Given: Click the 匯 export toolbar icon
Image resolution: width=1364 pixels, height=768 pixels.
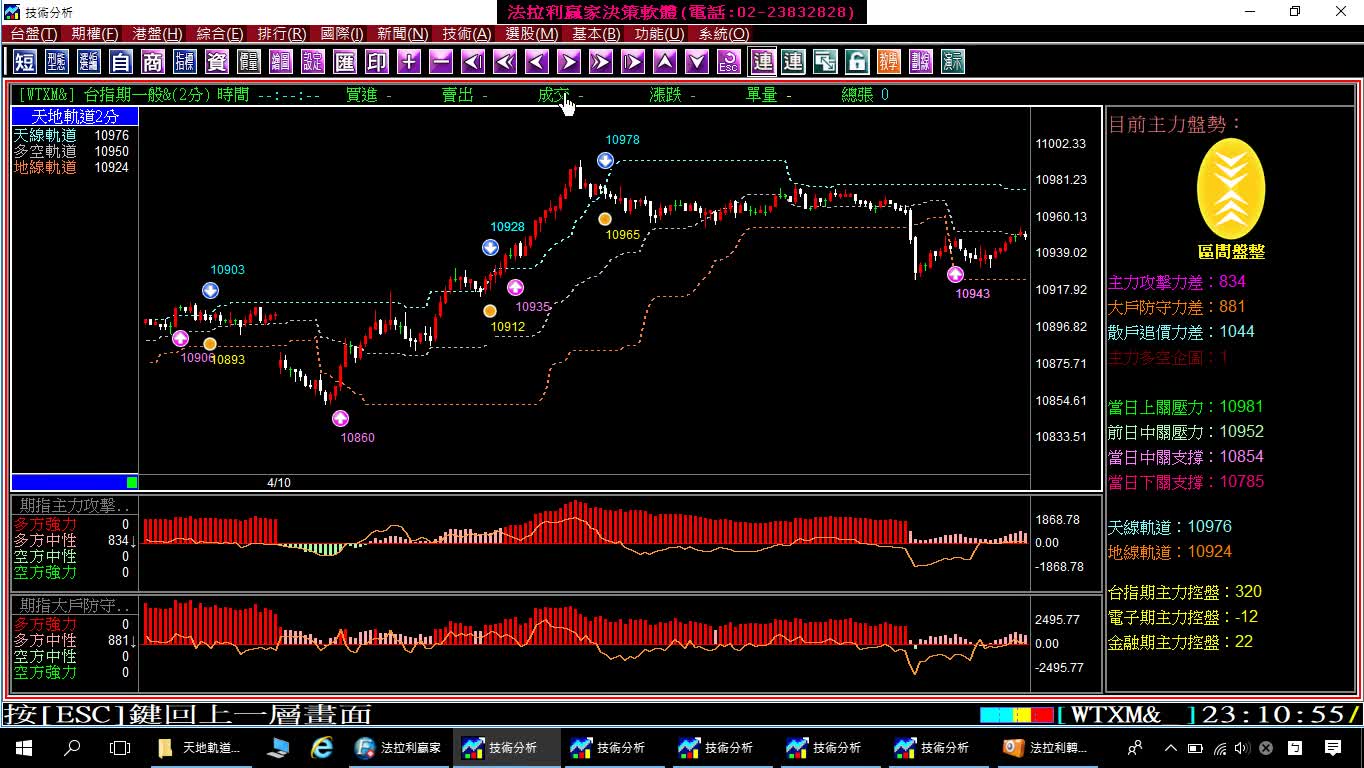Looking at the screenshot, I should pos(345,62).
